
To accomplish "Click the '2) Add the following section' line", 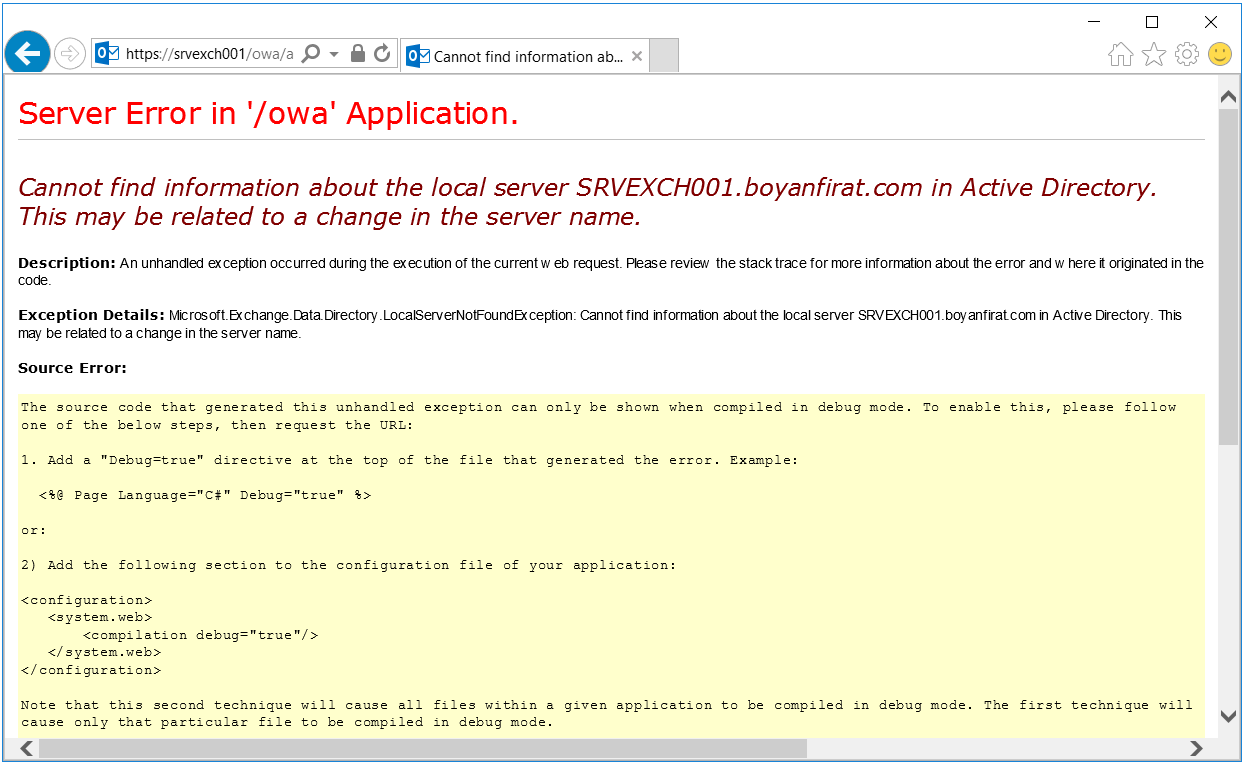I will pyautogui.click(x=349, y=565).
